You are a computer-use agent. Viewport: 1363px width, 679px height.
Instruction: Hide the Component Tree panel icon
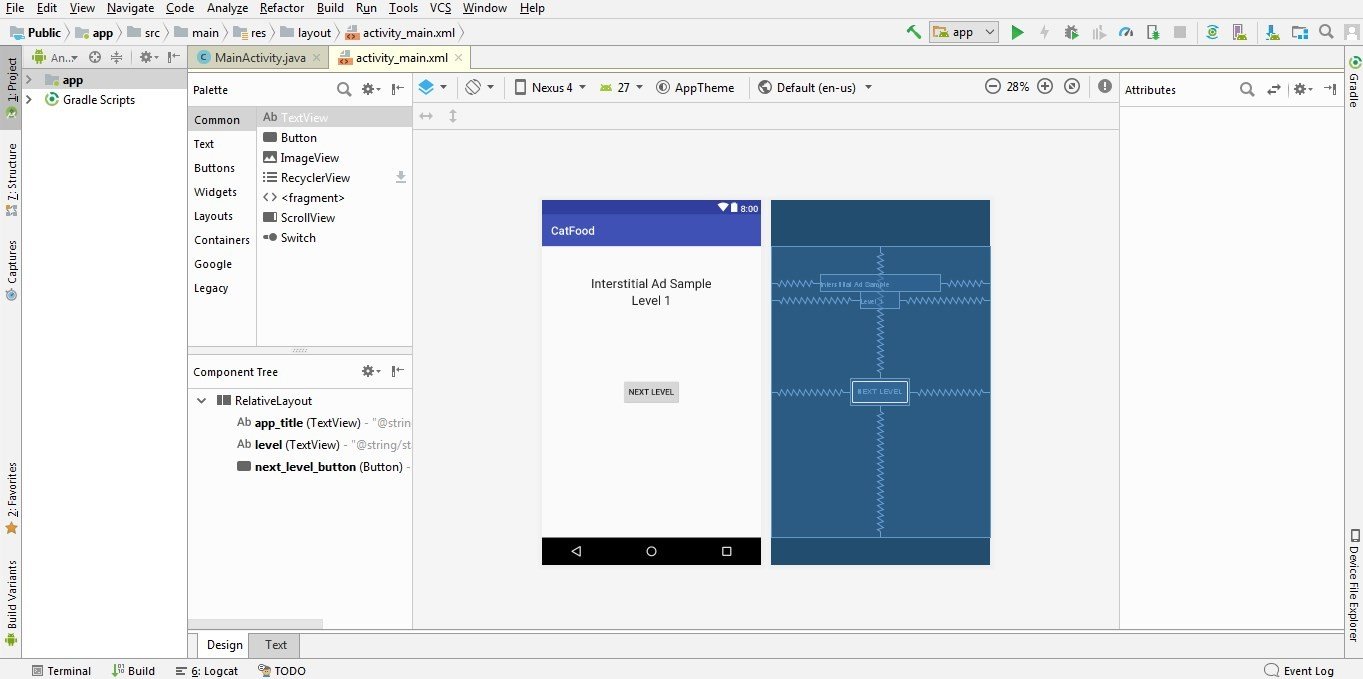(398, 371)
